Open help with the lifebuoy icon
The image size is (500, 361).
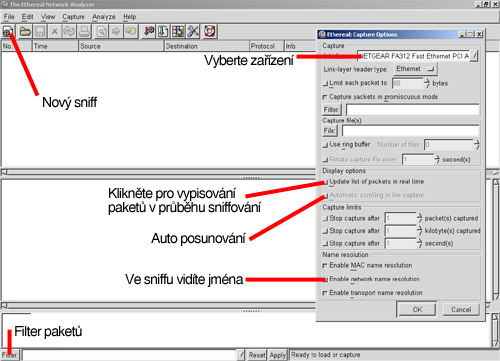pos(210,31)
